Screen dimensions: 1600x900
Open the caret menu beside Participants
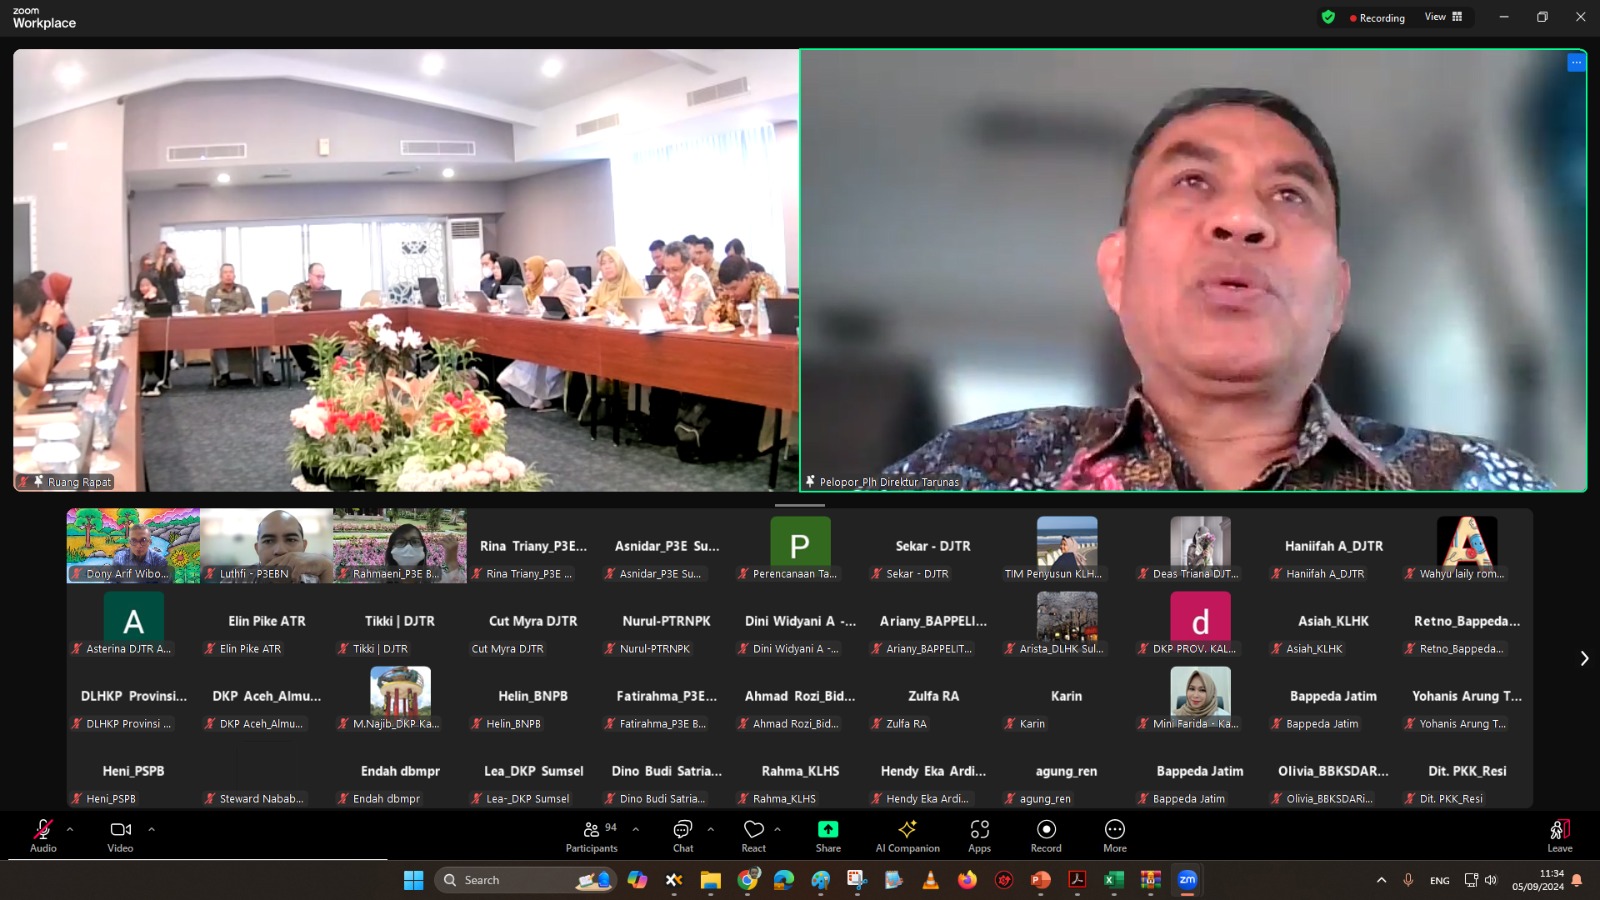(x=635, y=829)
